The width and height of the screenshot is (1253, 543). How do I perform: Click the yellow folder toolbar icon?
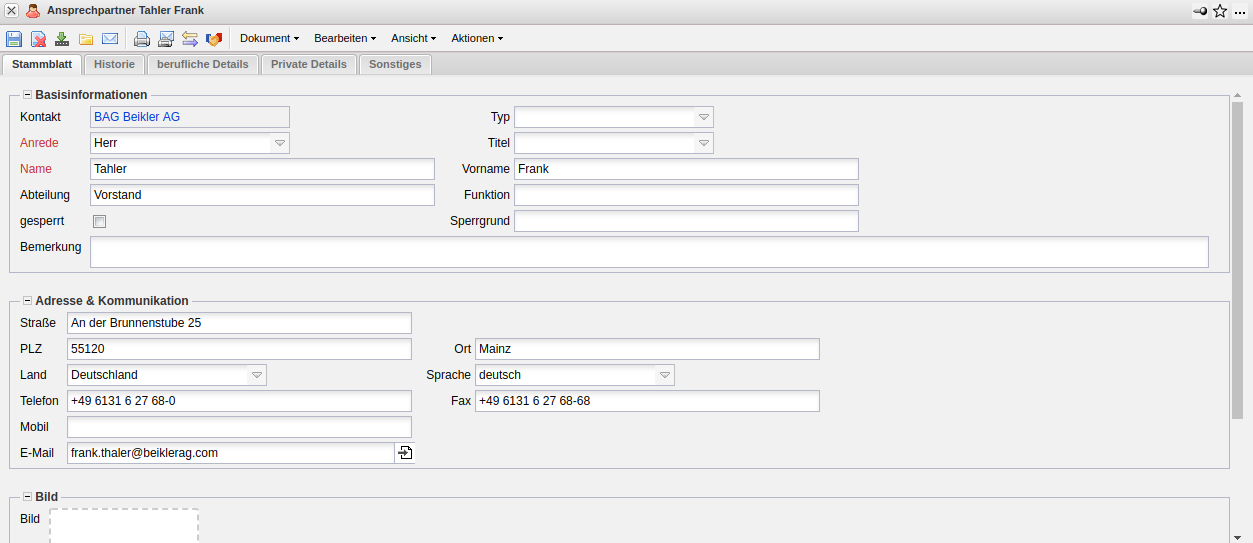click(86, 39)
